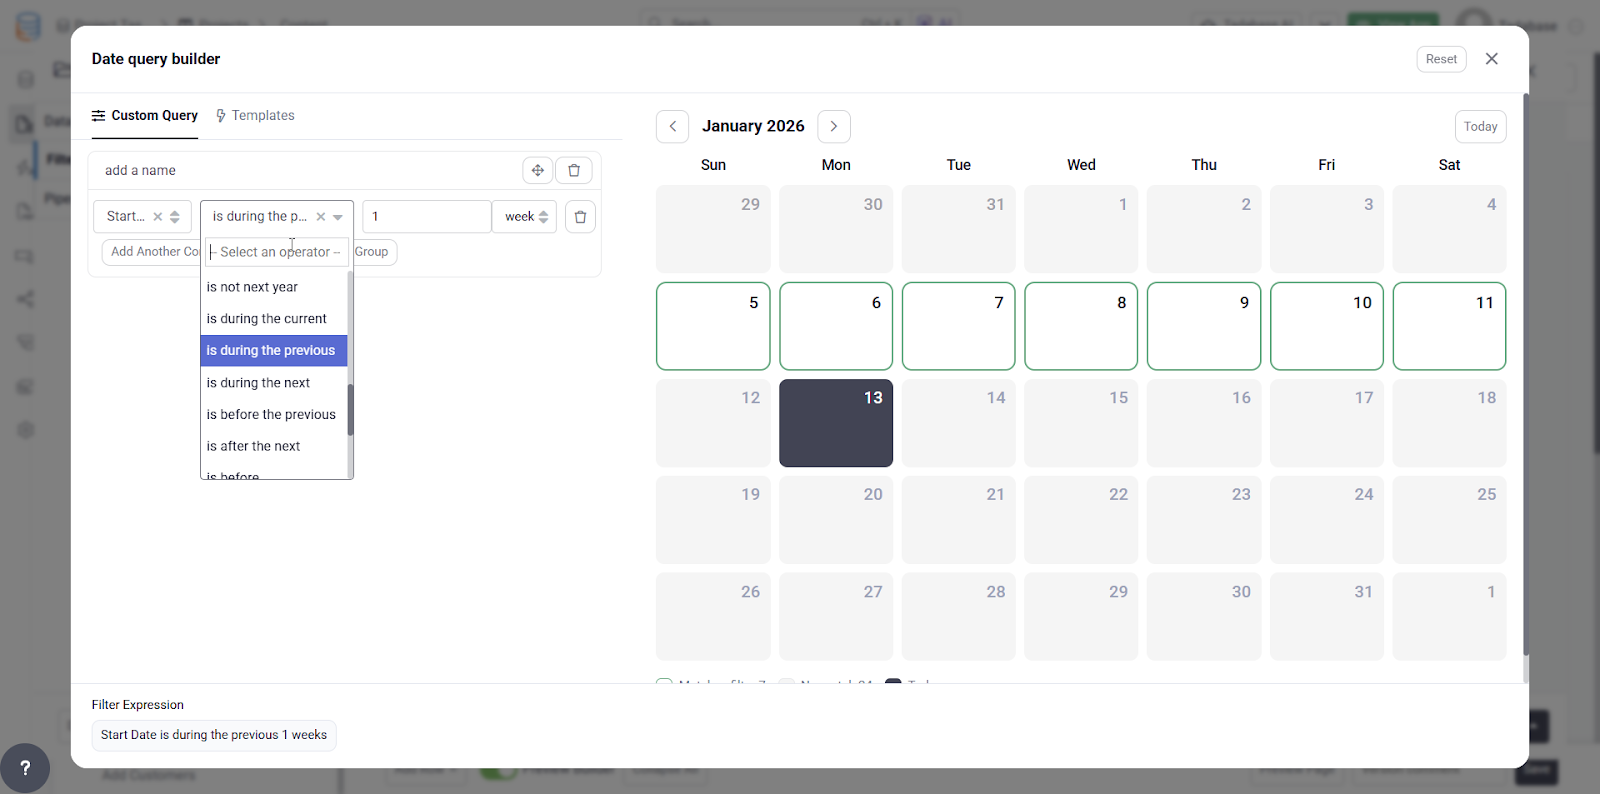Open the week unit dropdown
Viewport: 1600px width, 794px height.
coord(525,217)
